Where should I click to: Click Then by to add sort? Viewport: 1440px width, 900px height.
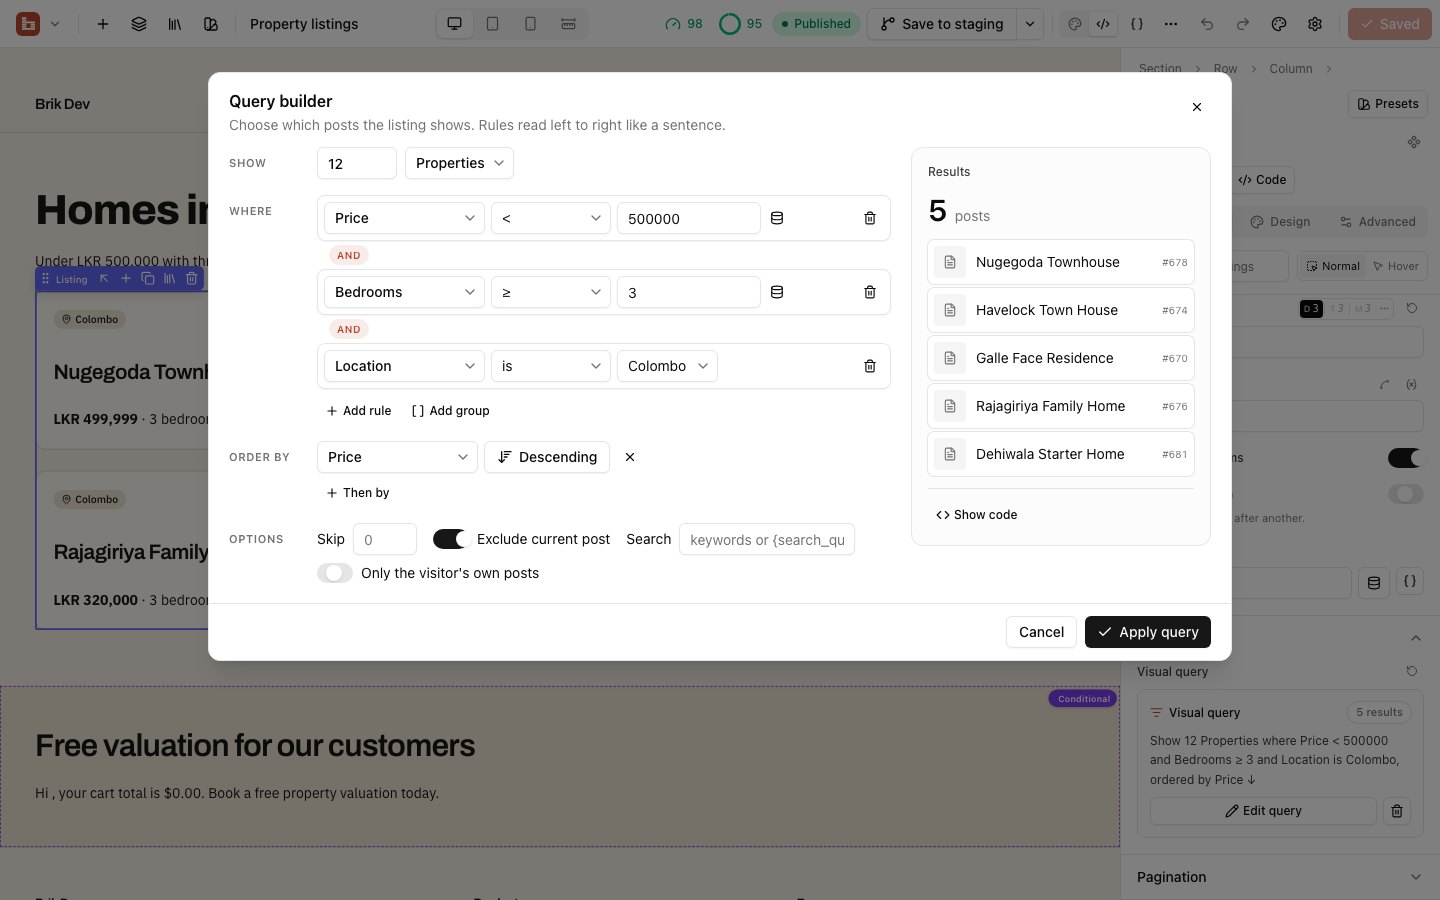click(x=358, y=493)
